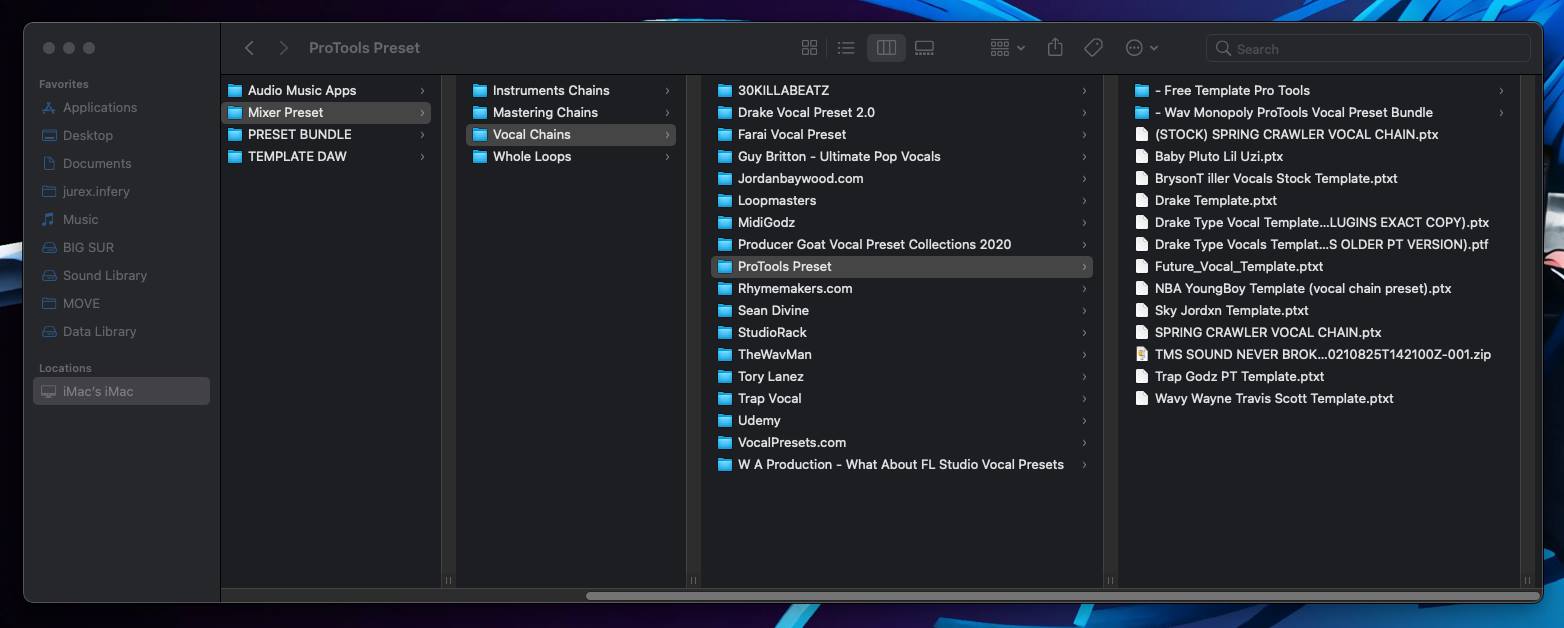Open MOVE in the sidebar
The height and width of the screenshot is (628, 1564).
coord(122,303)
